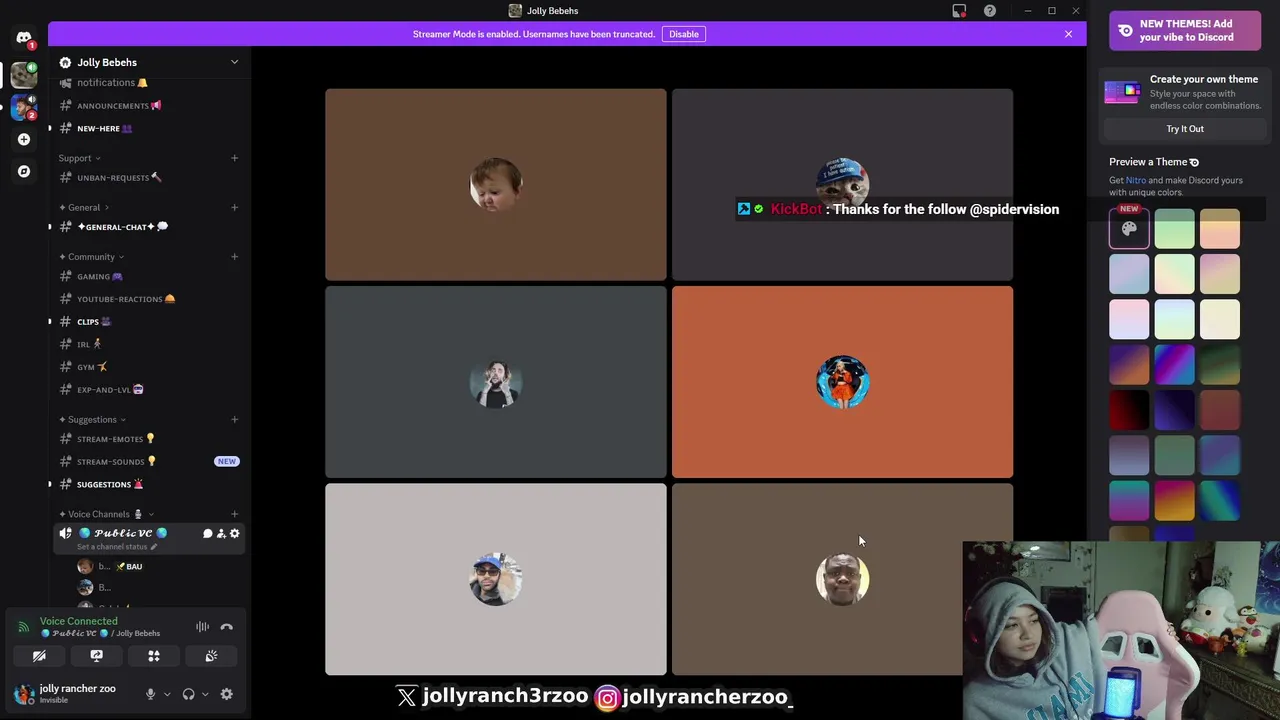Click the Voice Connected status text
The width and height of the screenshot is (1280, 720).
[79, 621]
